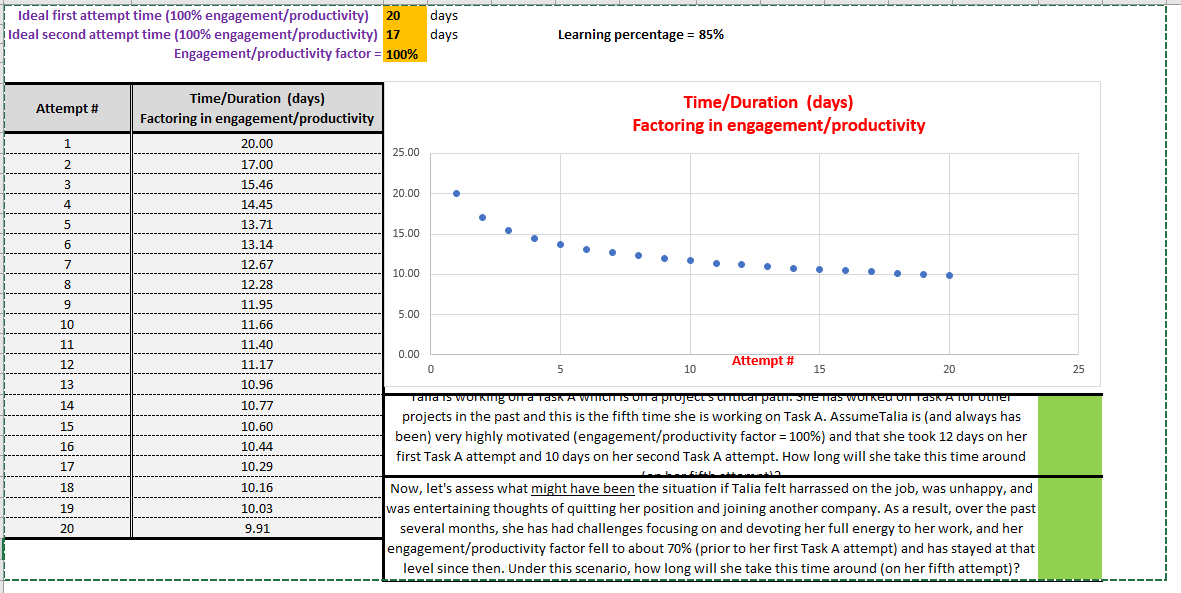Select table cell with duration 11.40
Viewport: 1181px width, 593px height.
(x=257, y=344)
